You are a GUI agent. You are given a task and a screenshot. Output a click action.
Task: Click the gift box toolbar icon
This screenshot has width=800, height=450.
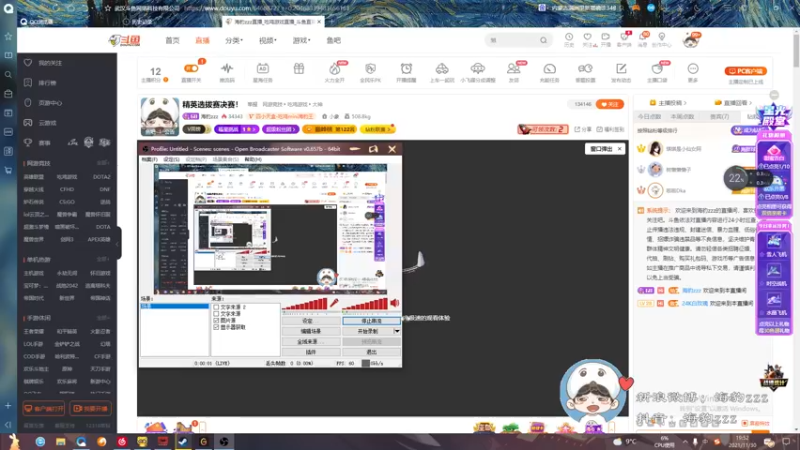299,68
